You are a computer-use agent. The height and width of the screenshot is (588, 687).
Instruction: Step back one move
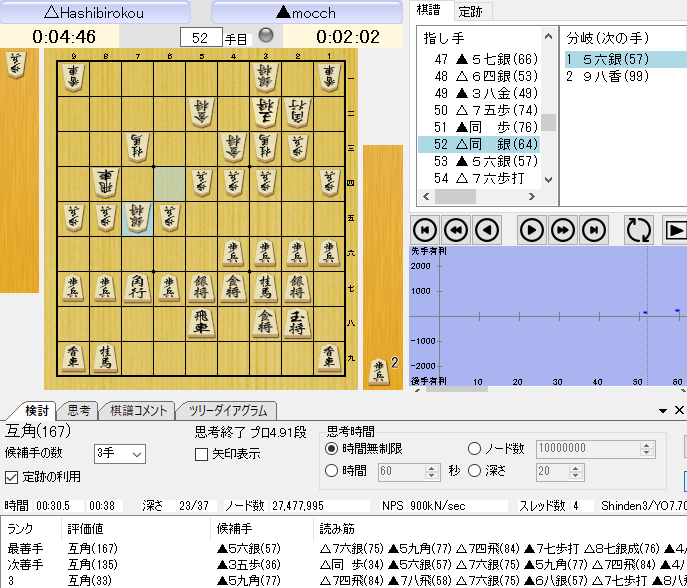(487, 230)
